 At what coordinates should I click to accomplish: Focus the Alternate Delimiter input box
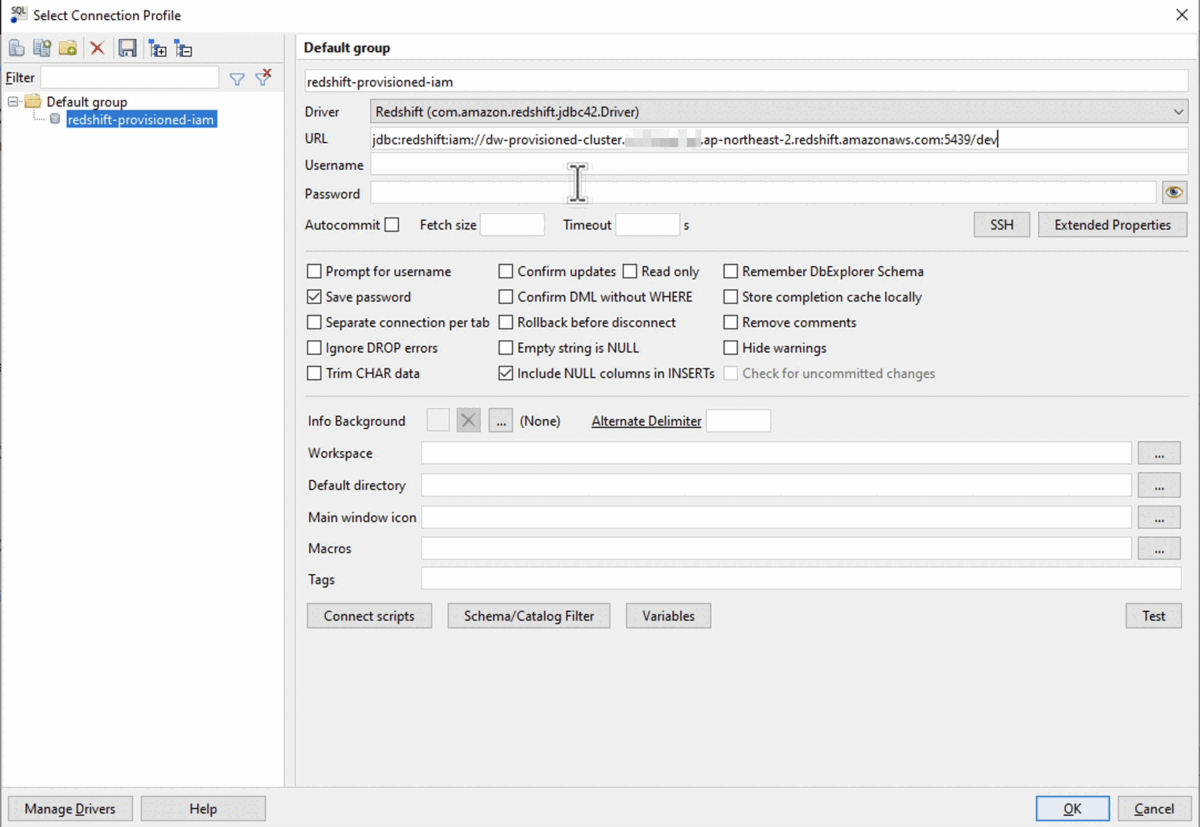click(738, 421)
